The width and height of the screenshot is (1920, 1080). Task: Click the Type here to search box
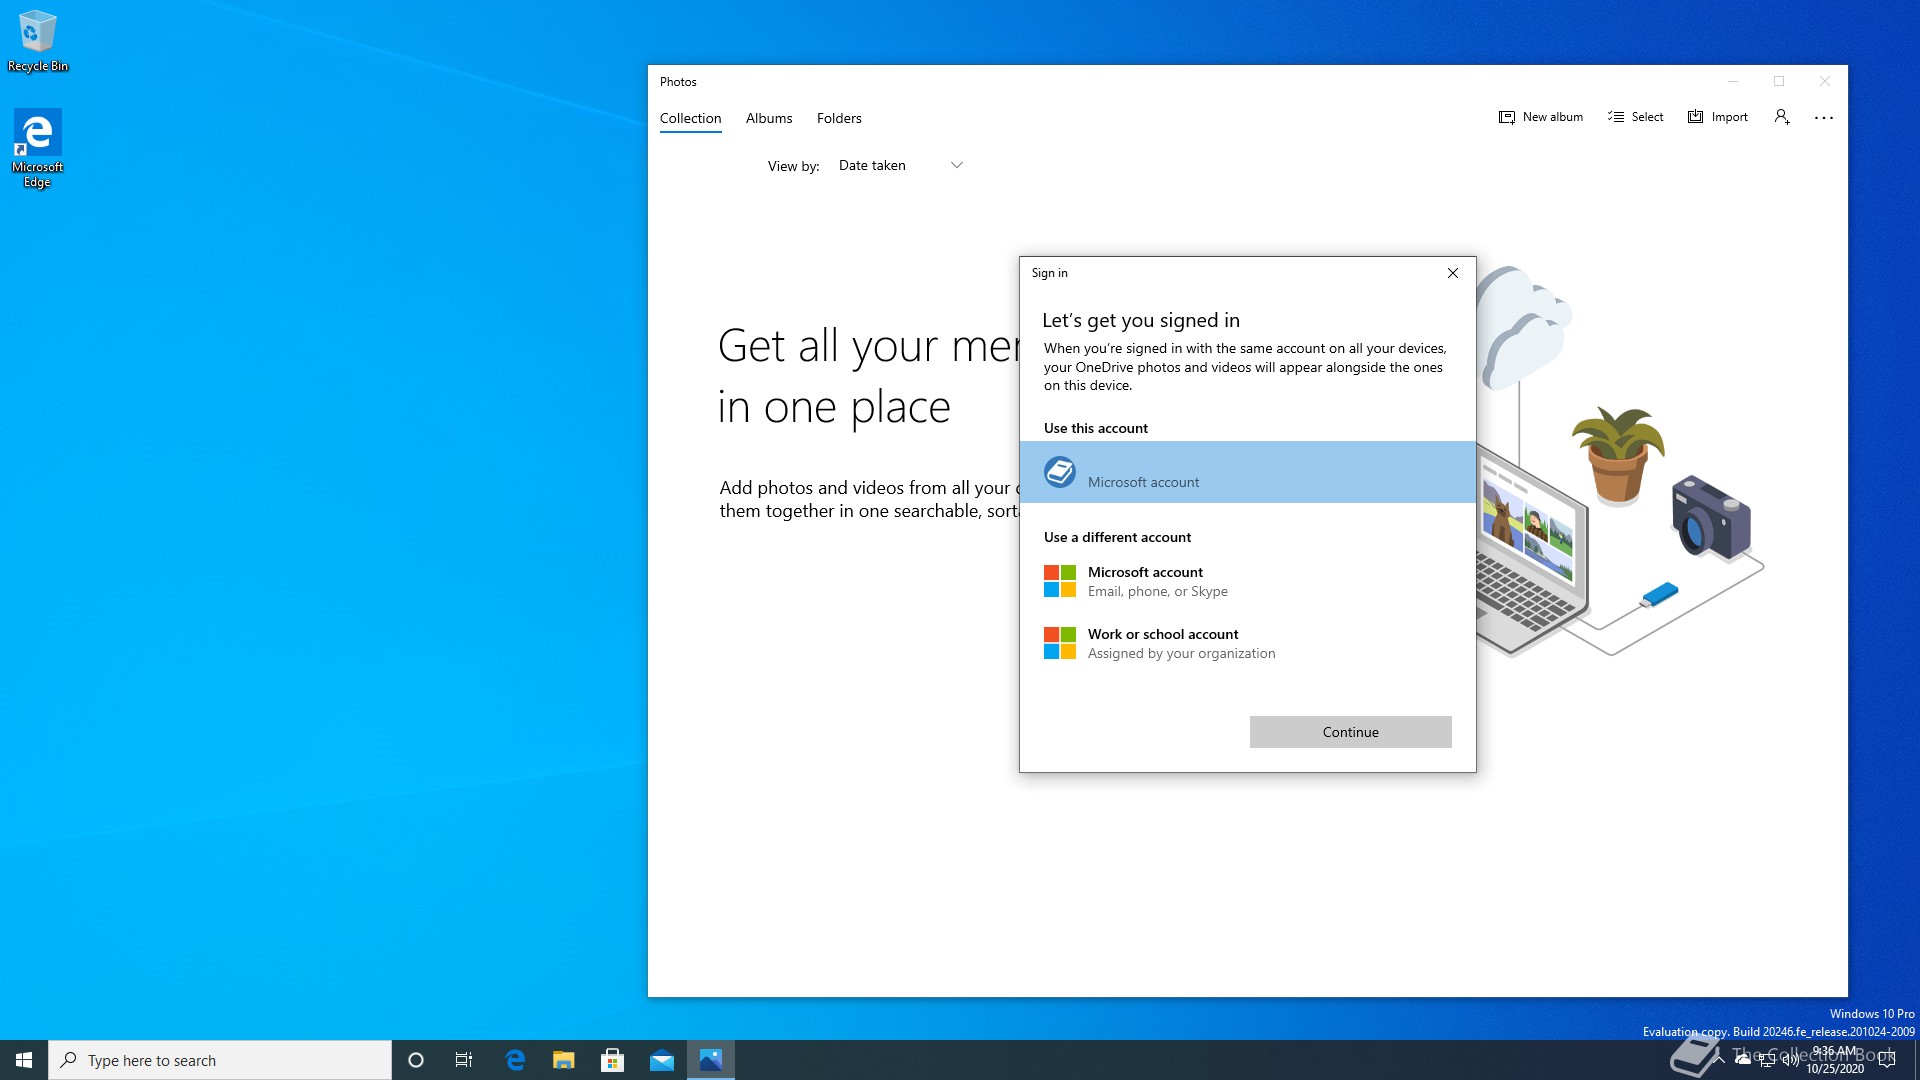(x=220, y=1060)
